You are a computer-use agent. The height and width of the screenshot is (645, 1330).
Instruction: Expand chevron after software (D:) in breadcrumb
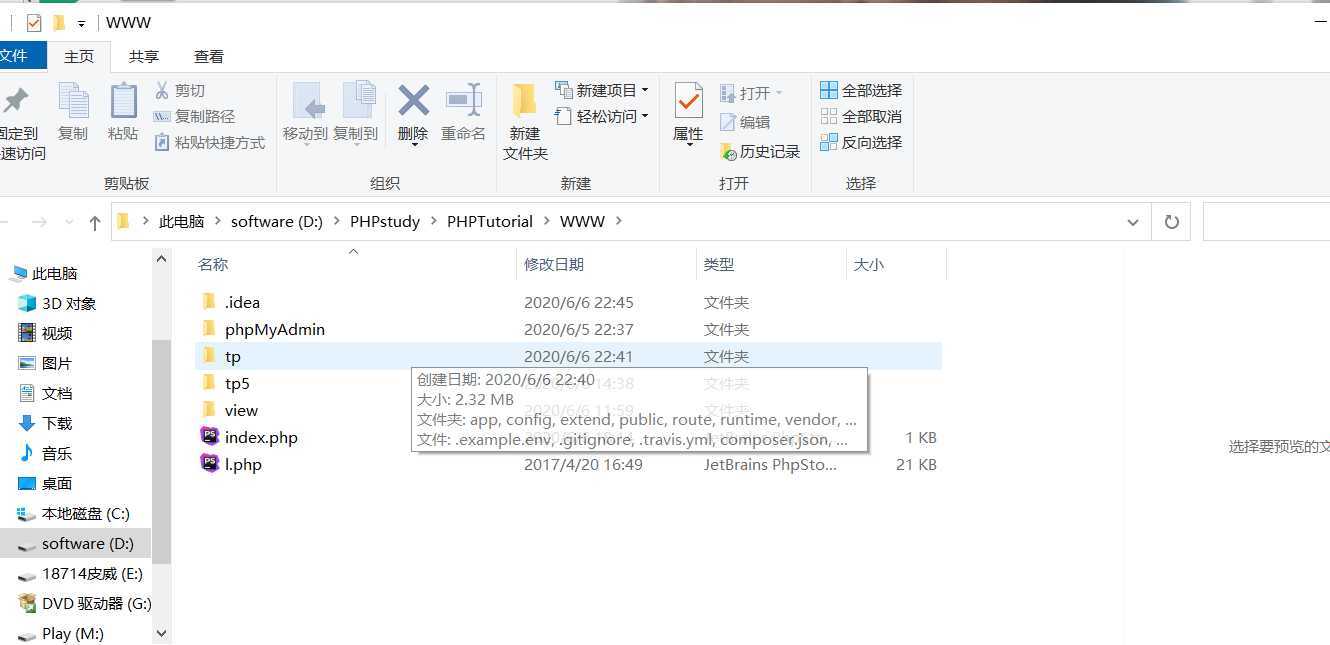[336, 221]
